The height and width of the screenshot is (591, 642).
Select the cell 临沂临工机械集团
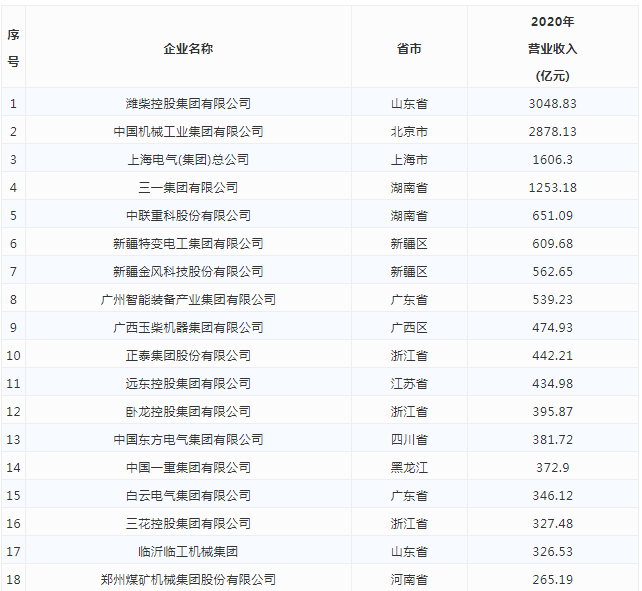[188, 551]
